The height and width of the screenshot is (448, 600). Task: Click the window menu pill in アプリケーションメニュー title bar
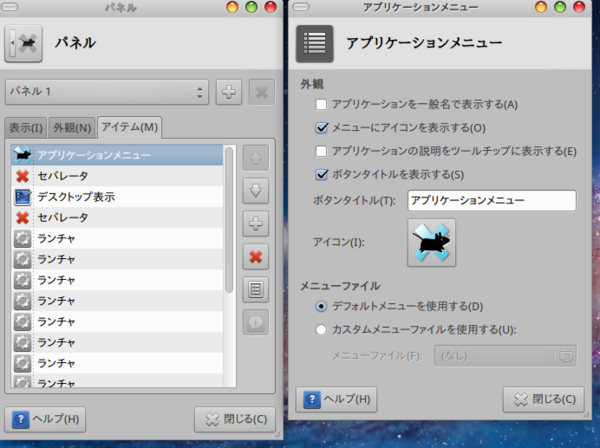[301, 7]
